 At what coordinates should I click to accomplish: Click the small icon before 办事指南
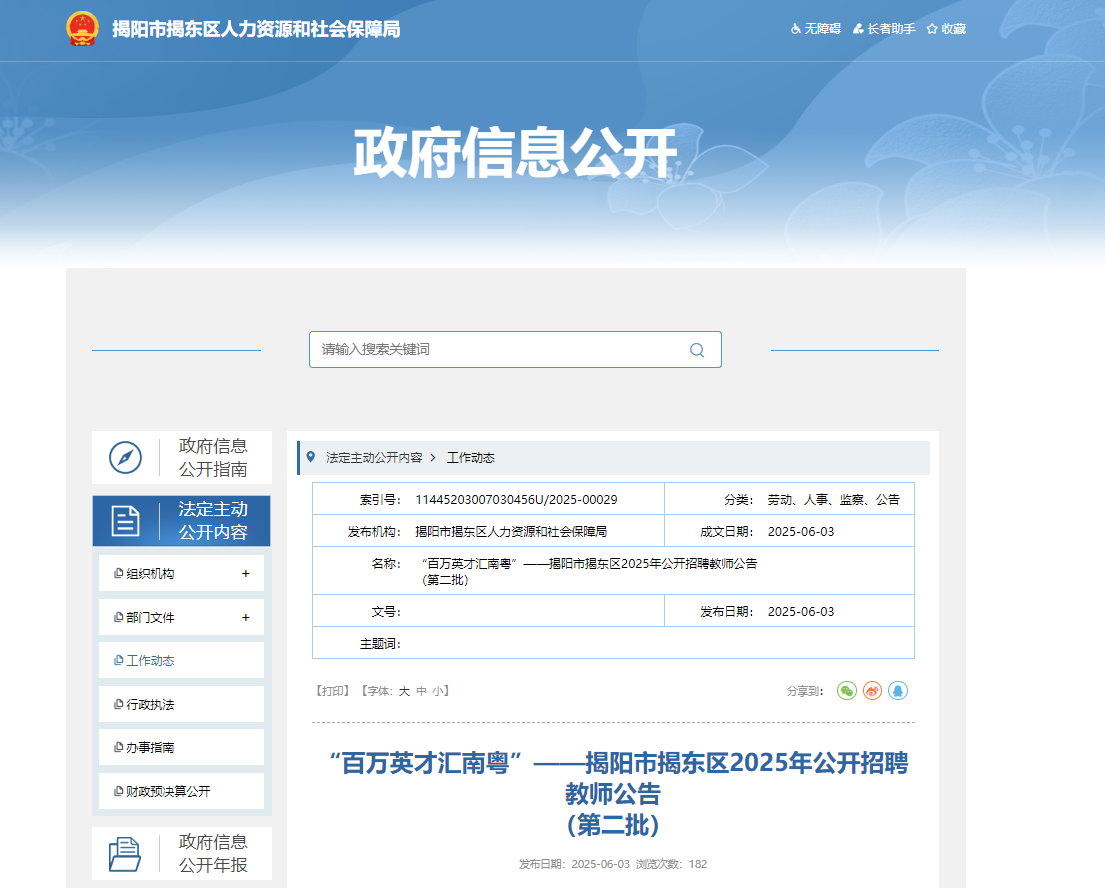(x=118, y=747)
